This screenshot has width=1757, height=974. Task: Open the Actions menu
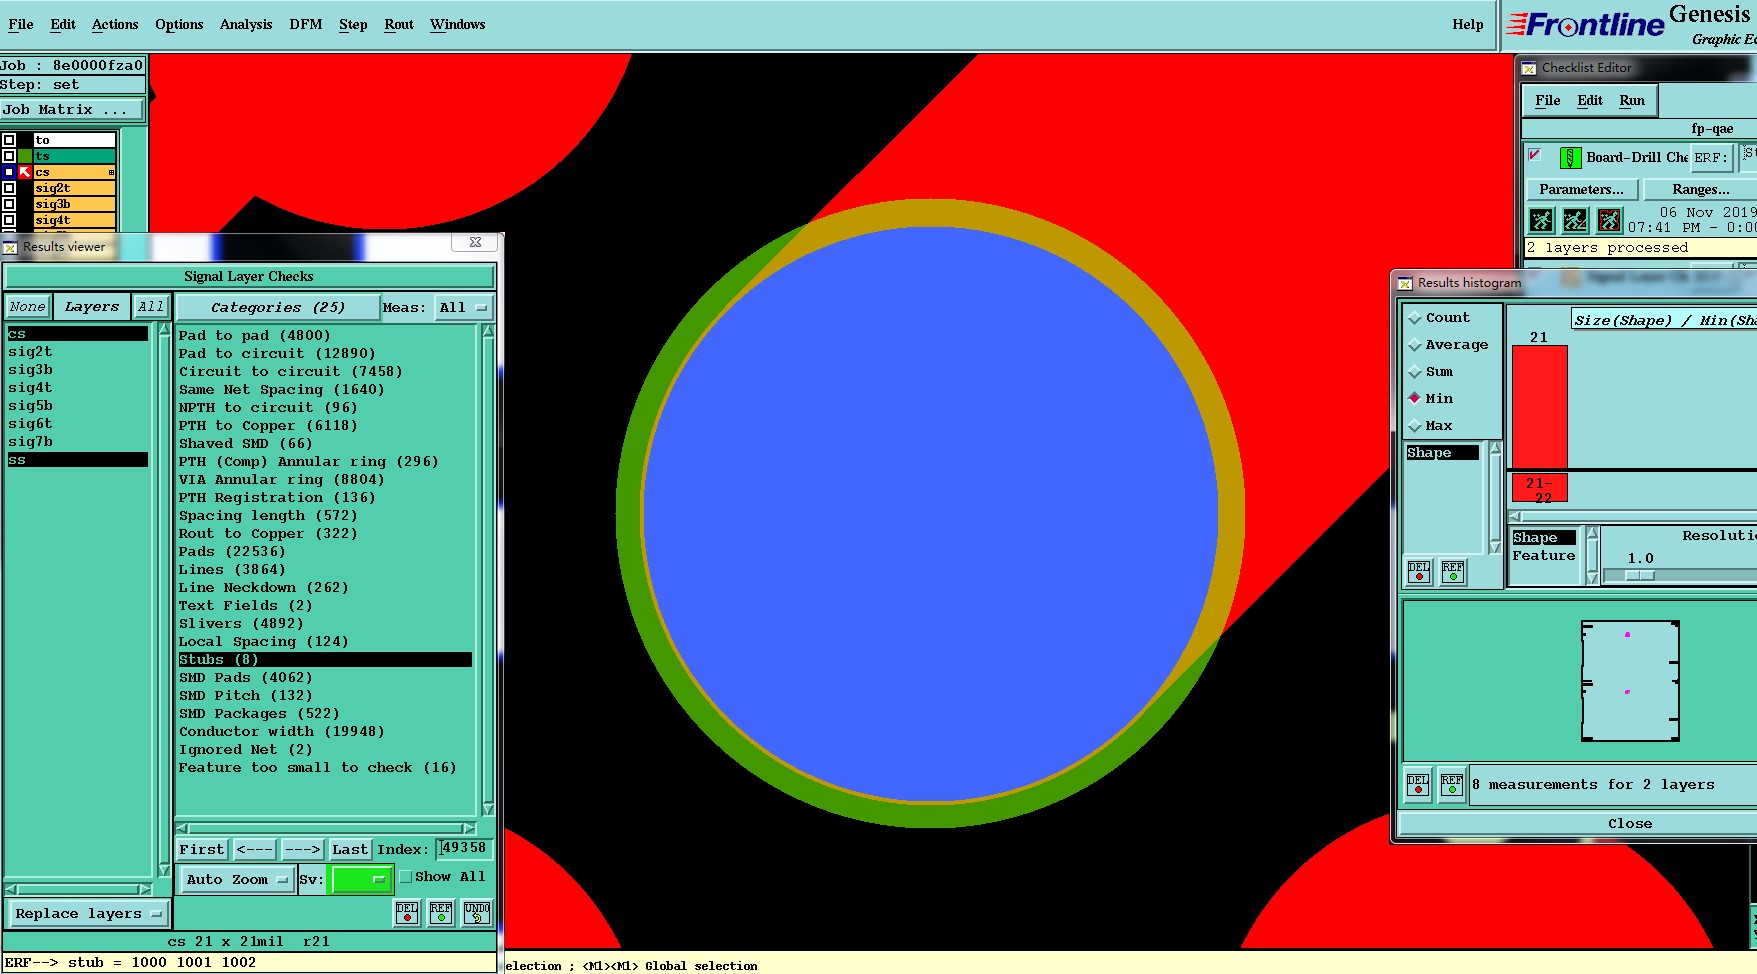click(x=115, y=24)
